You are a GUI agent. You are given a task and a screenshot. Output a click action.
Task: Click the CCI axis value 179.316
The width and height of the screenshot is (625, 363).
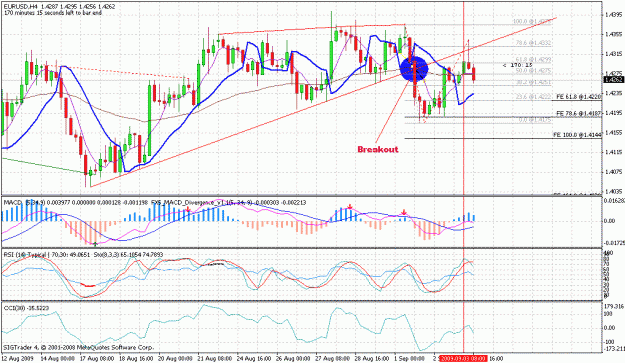pyautogui.click(x=614, y=306)
